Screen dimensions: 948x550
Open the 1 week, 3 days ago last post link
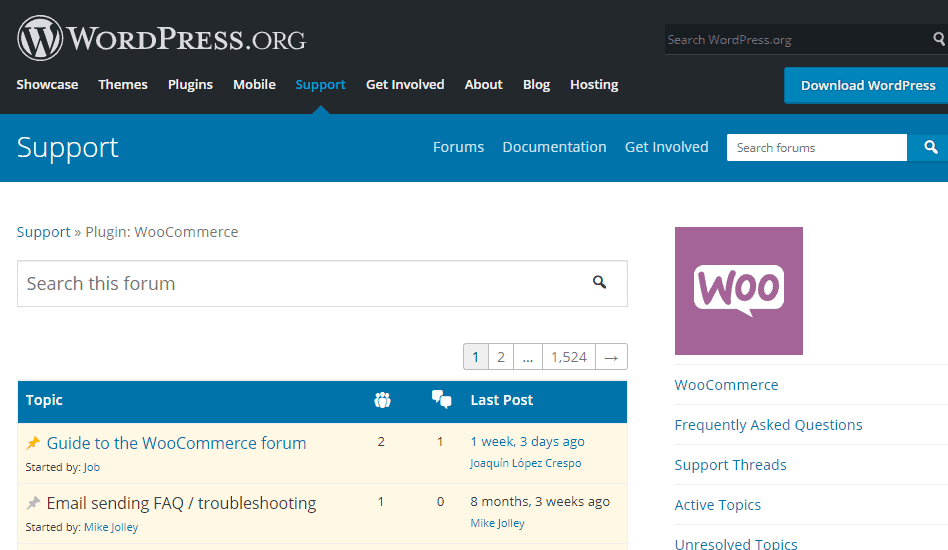[528, 441]
